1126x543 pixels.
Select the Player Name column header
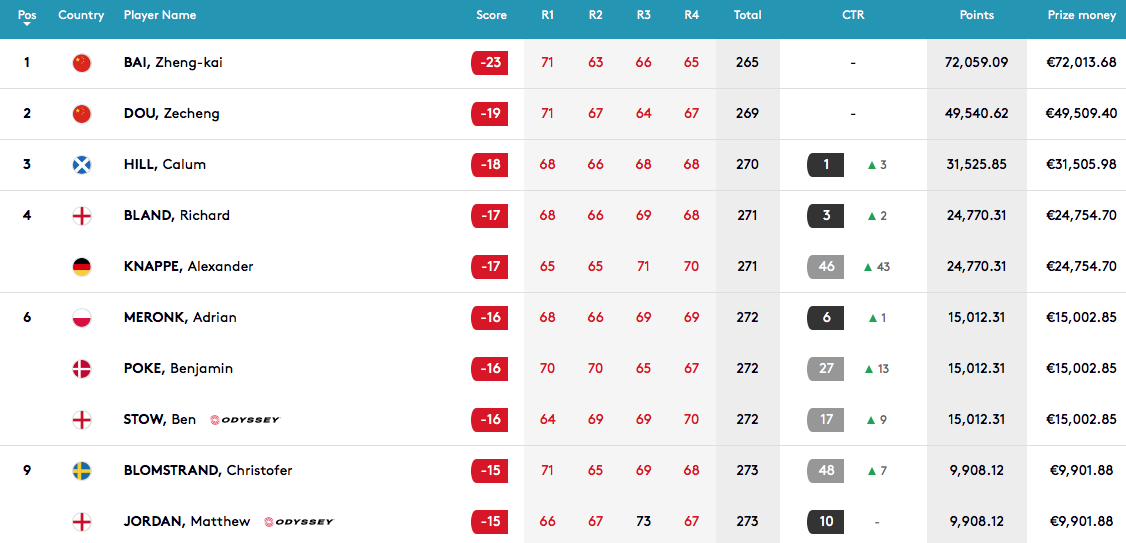[x=159, y=15]
